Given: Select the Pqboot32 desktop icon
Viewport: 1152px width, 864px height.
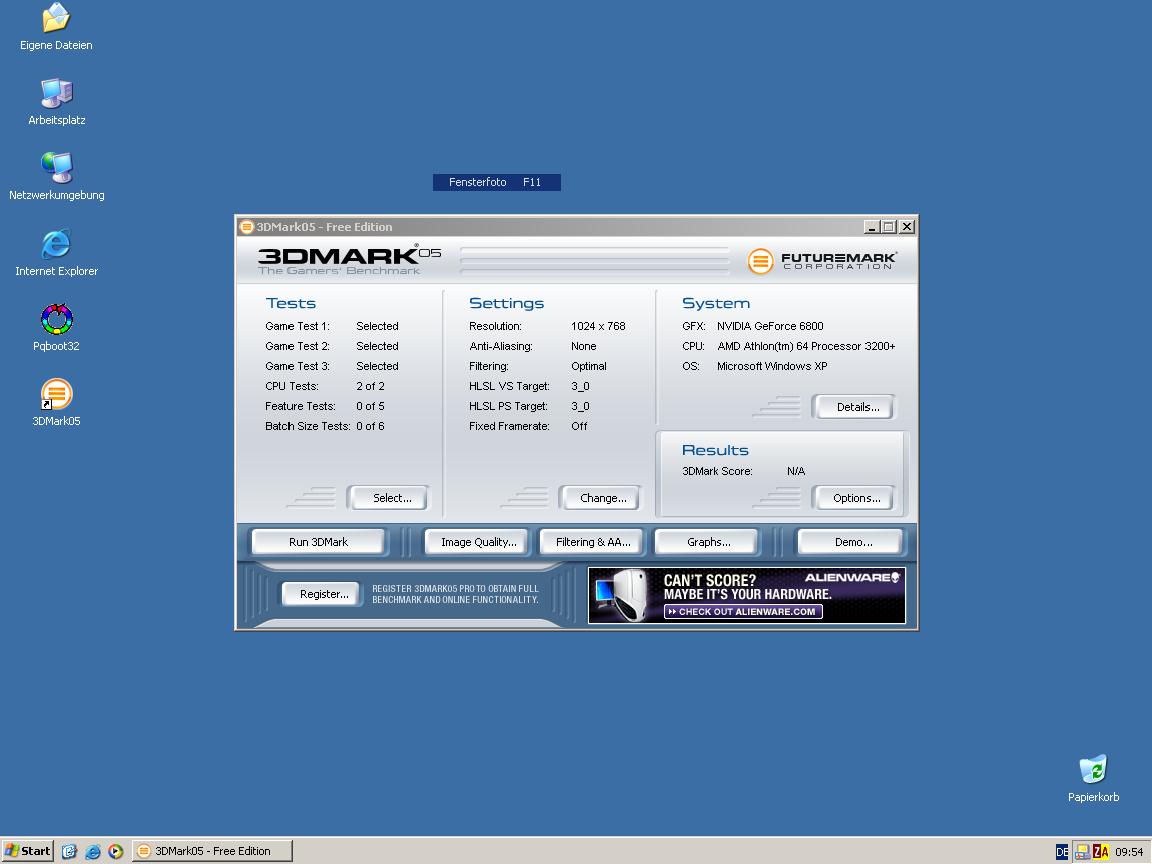Looking at the screenshot, I should tap(57, 327).
